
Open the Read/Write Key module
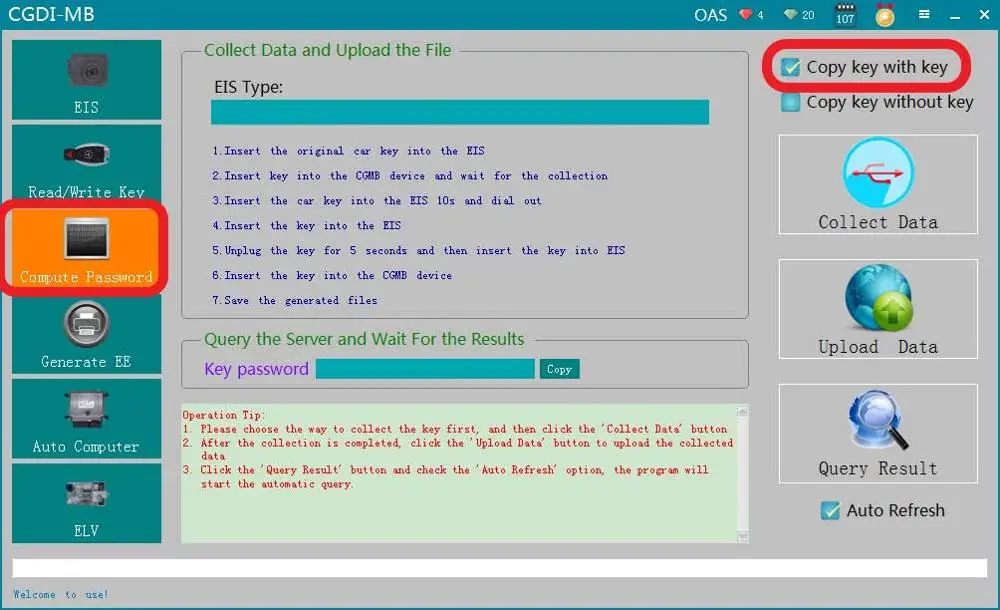click(86, 163)
